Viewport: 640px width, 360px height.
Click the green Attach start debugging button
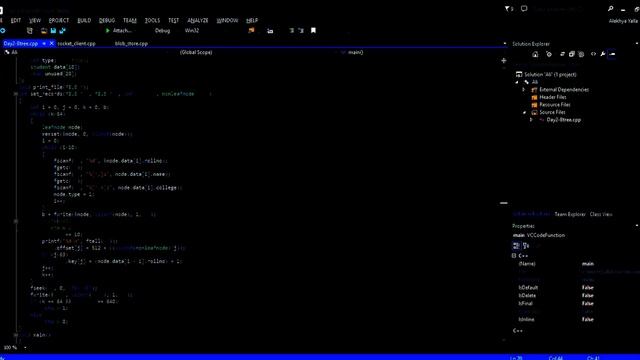[118, 31]
